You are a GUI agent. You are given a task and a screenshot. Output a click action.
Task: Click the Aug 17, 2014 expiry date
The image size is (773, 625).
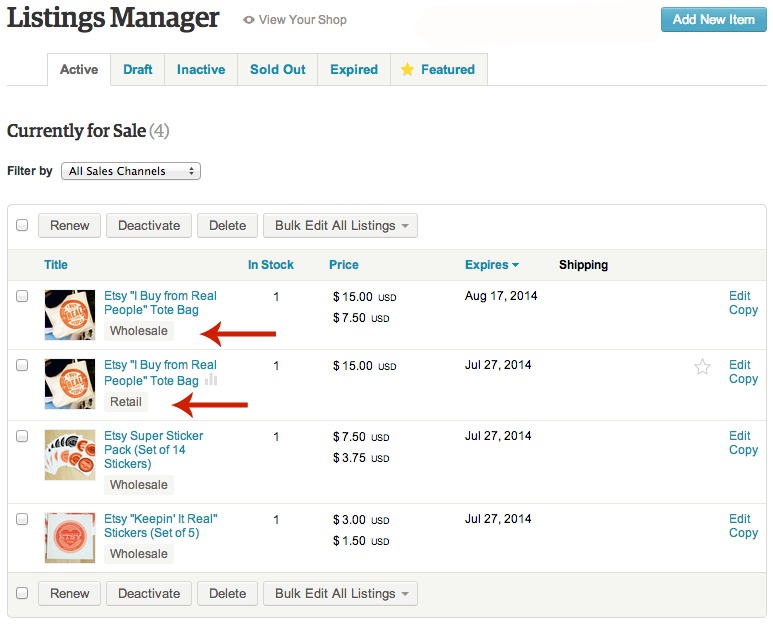click(501, 296)
